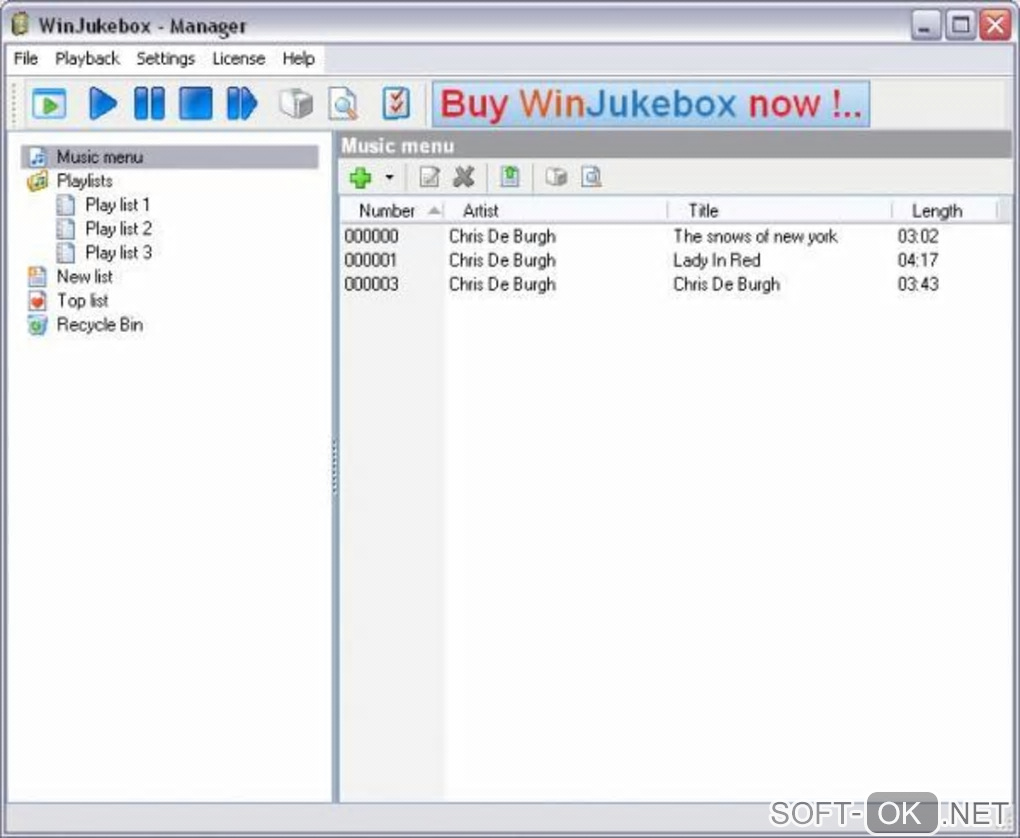Select the Playlists tree node
Image resolution: width=1020 pixels, height=838 pixels.
tap(85, 181)
